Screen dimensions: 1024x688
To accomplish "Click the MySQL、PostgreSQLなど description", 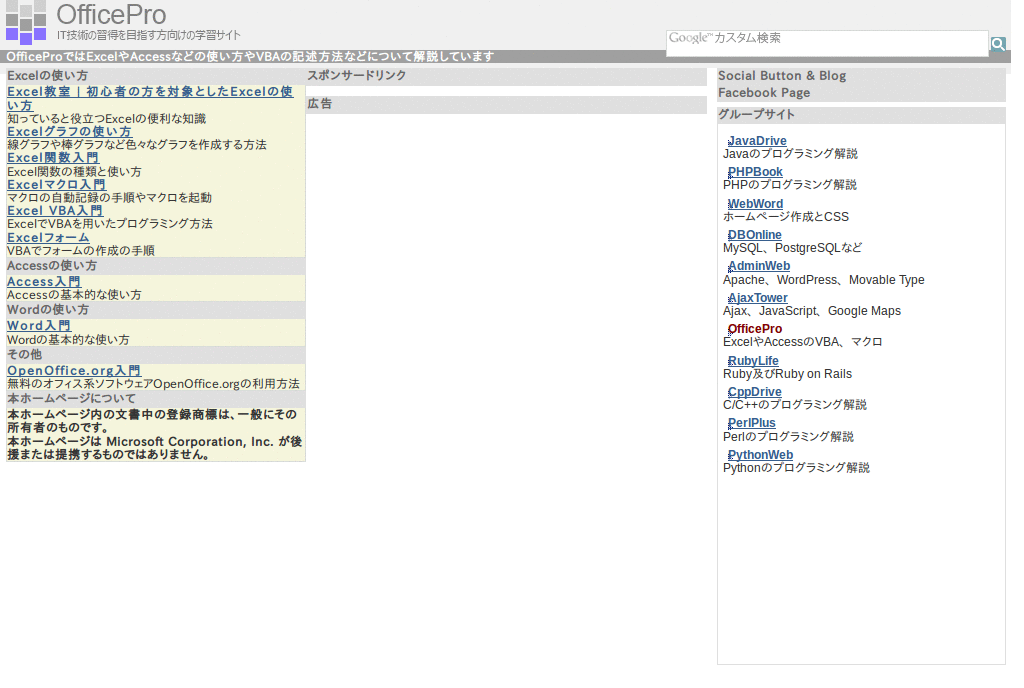I will pyautogui.click(x=792, y=248).
